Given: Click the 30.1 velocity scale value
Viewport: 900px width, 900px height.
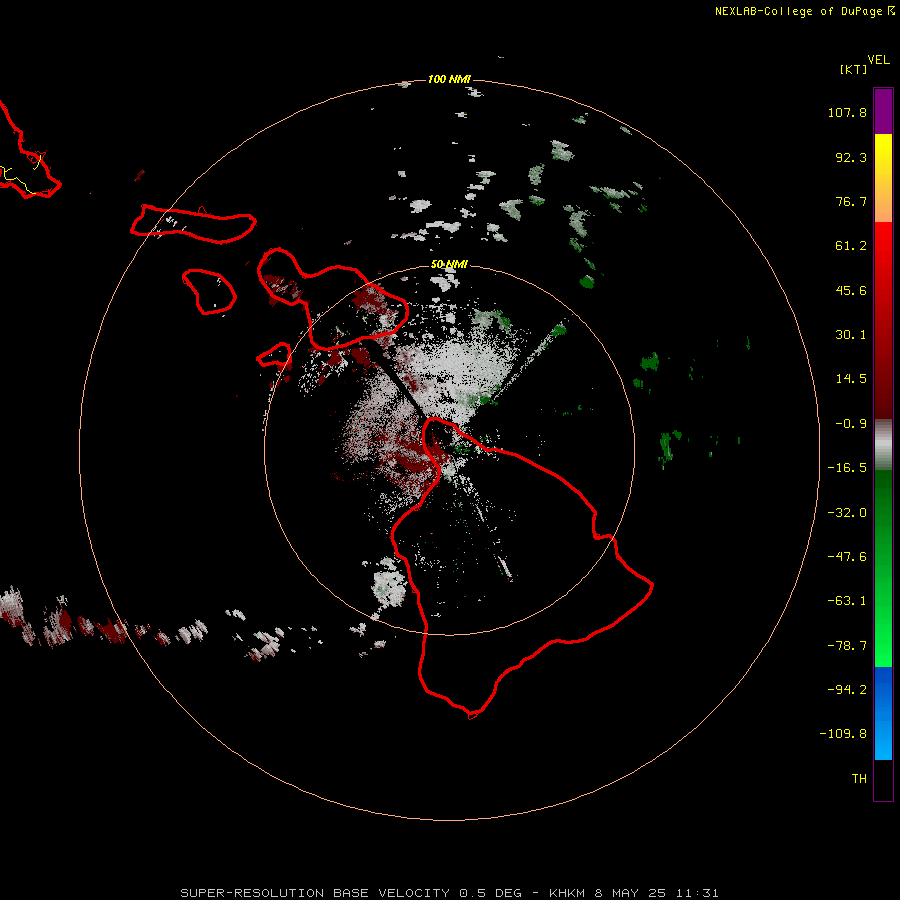Looking at the screenshot, I should point(851,335).
